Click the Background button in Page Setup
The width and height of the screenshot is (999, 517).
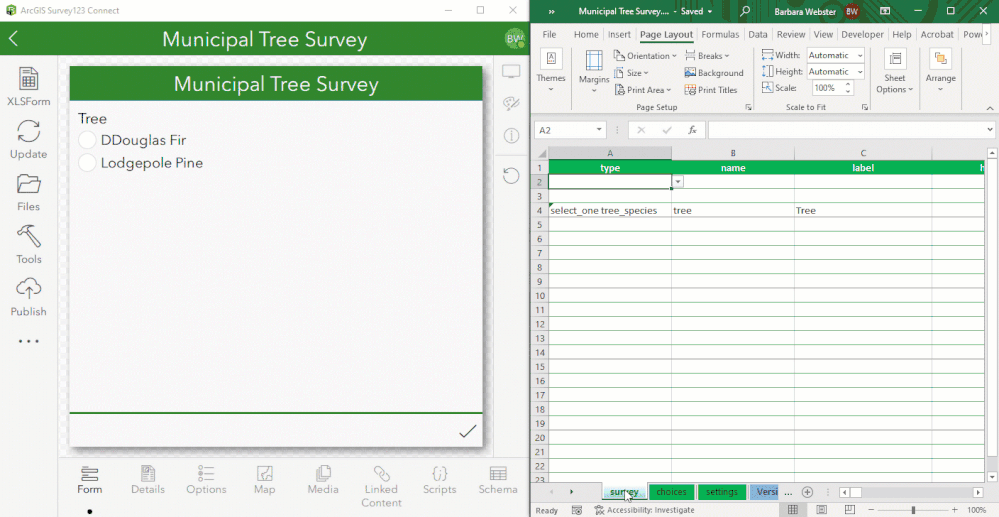coord(714,73)
